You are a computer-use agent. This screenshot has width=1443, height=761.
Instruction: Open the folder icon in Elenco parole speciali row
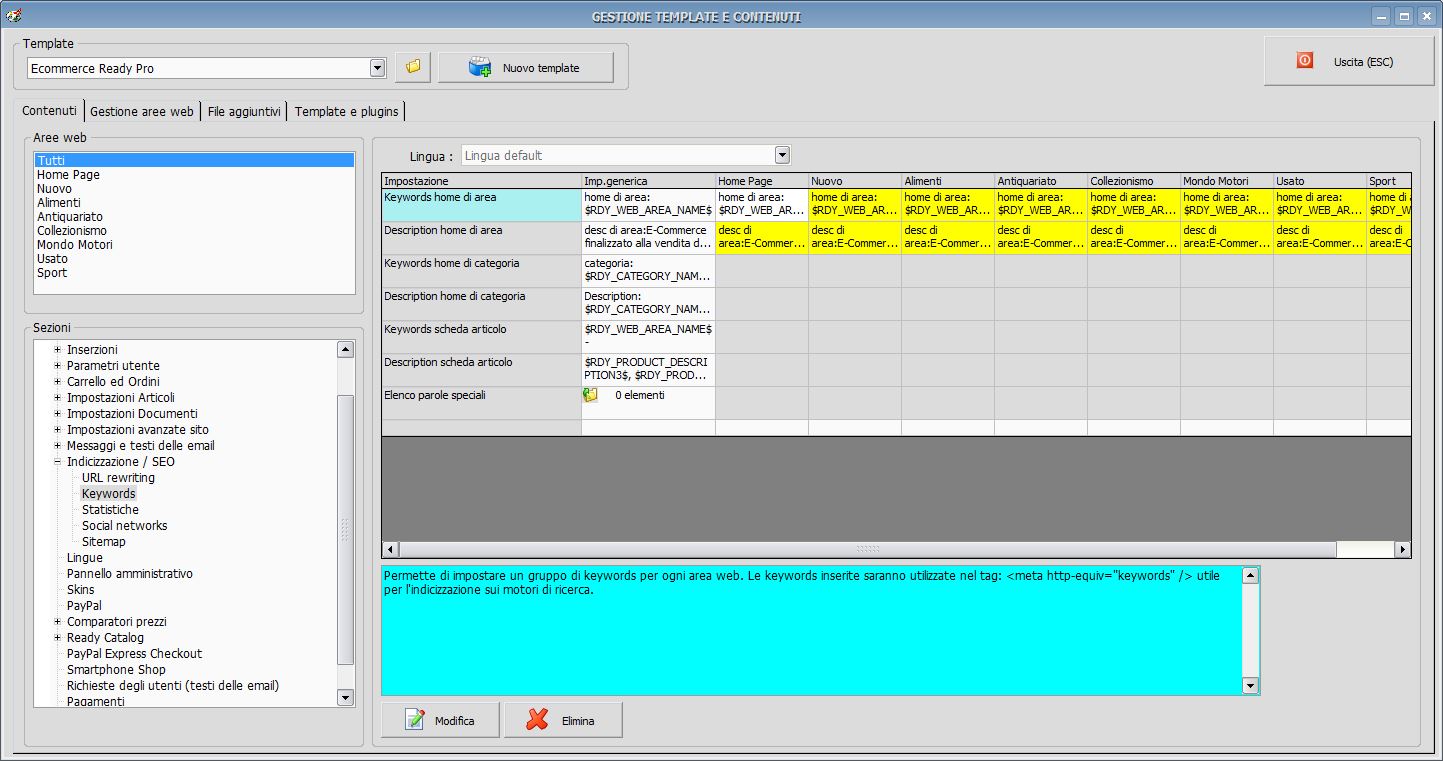click(591, 395)
